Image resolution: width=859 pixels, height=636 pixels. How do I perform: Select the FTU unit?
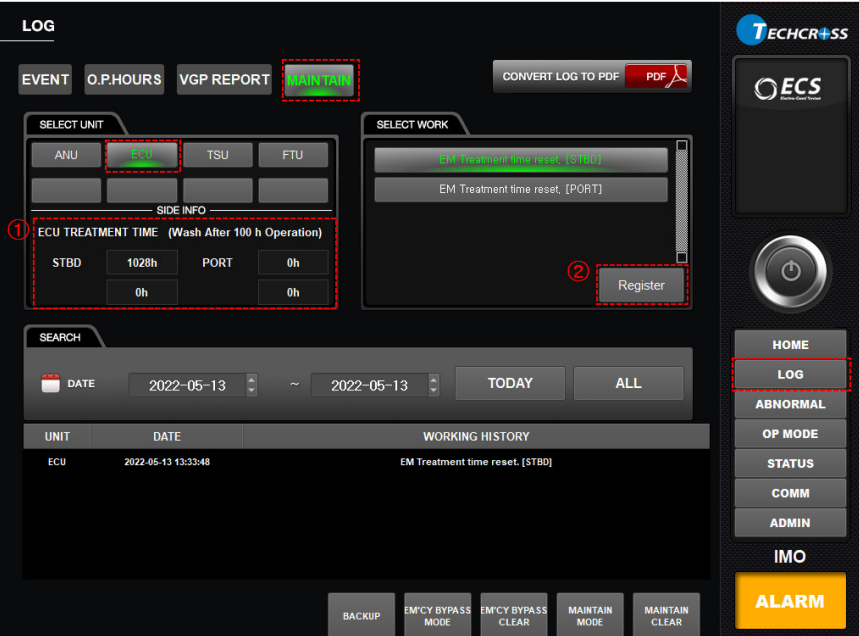[293, 155]
